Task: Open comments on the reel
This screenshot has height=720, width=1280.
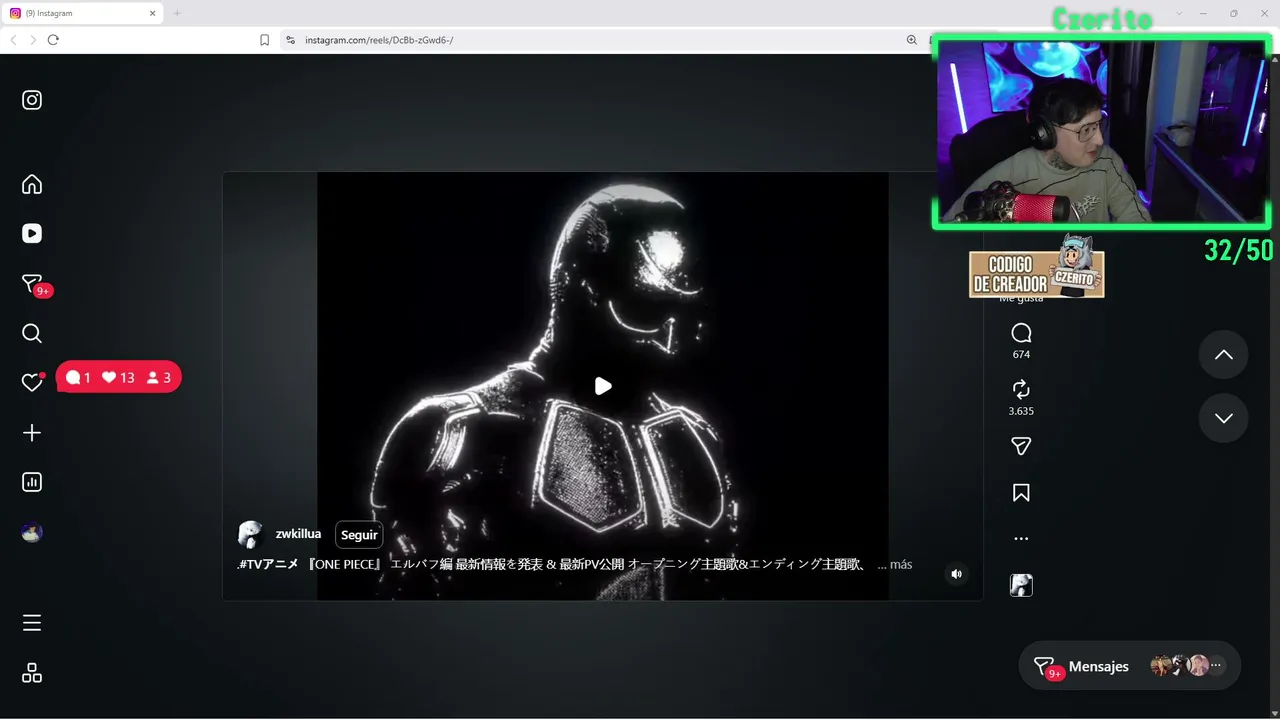Action: [x=1021, y=333]
